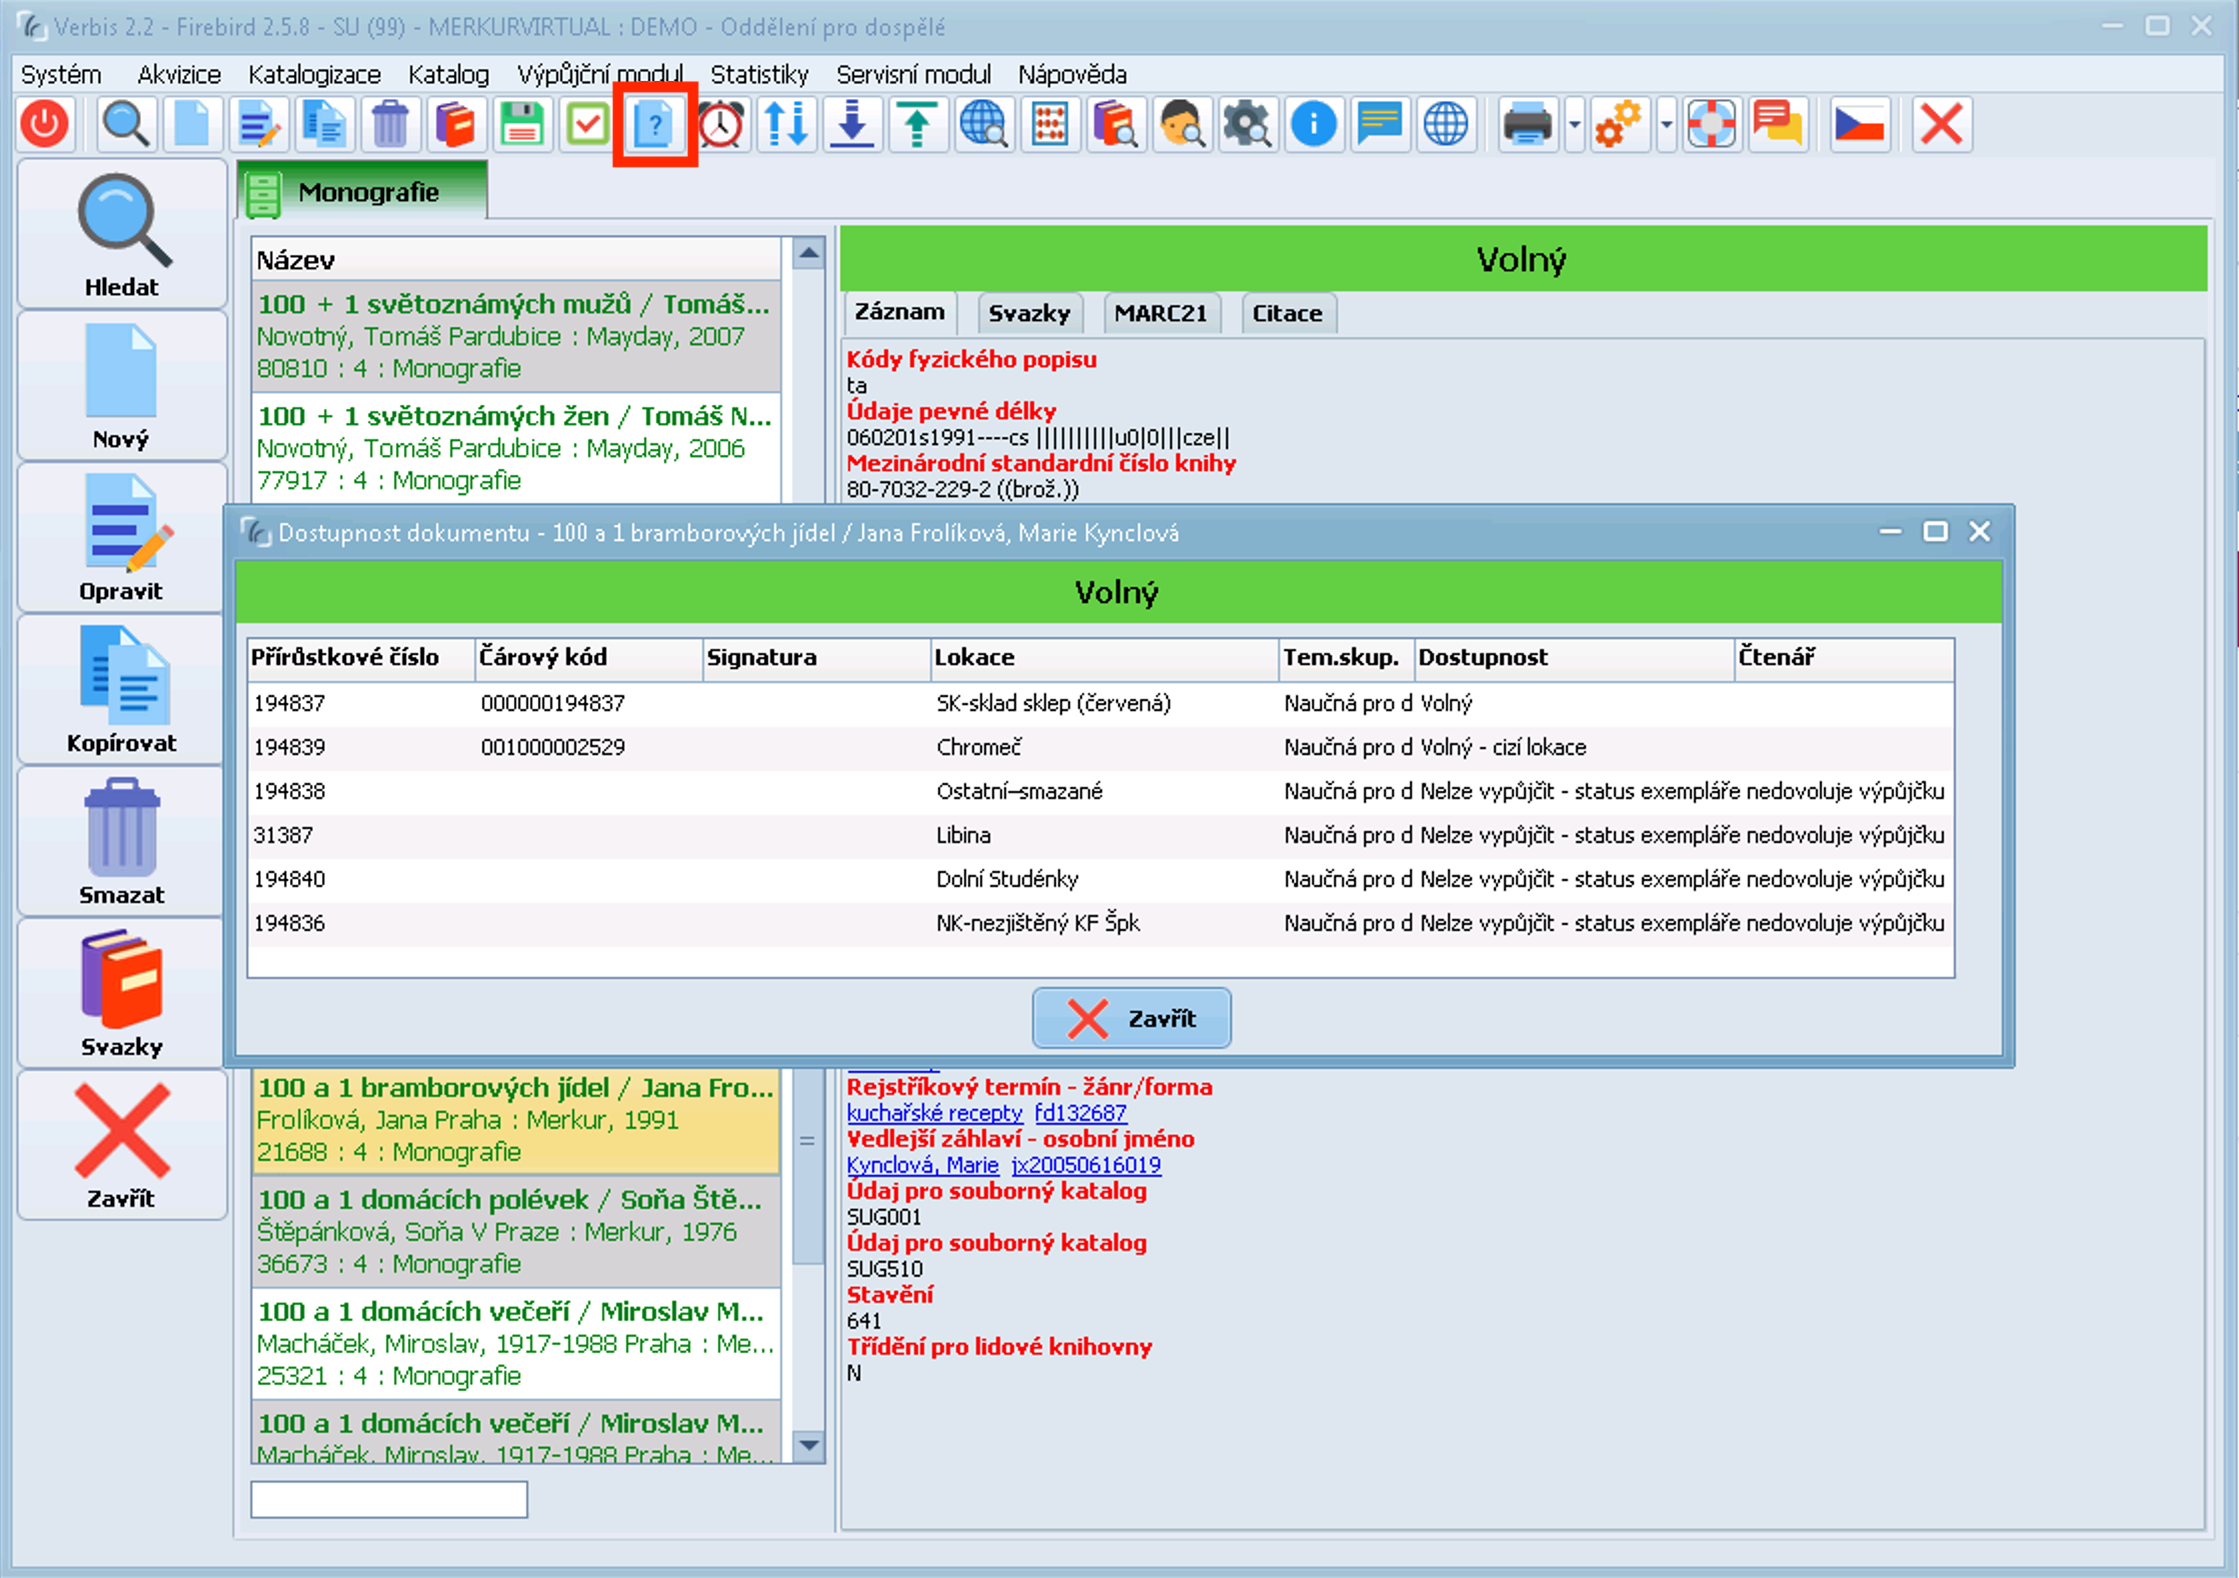Click the list scrollbar down arrow
The width and height of the screenshot is (2239, 1578).
coord(808,1445)
